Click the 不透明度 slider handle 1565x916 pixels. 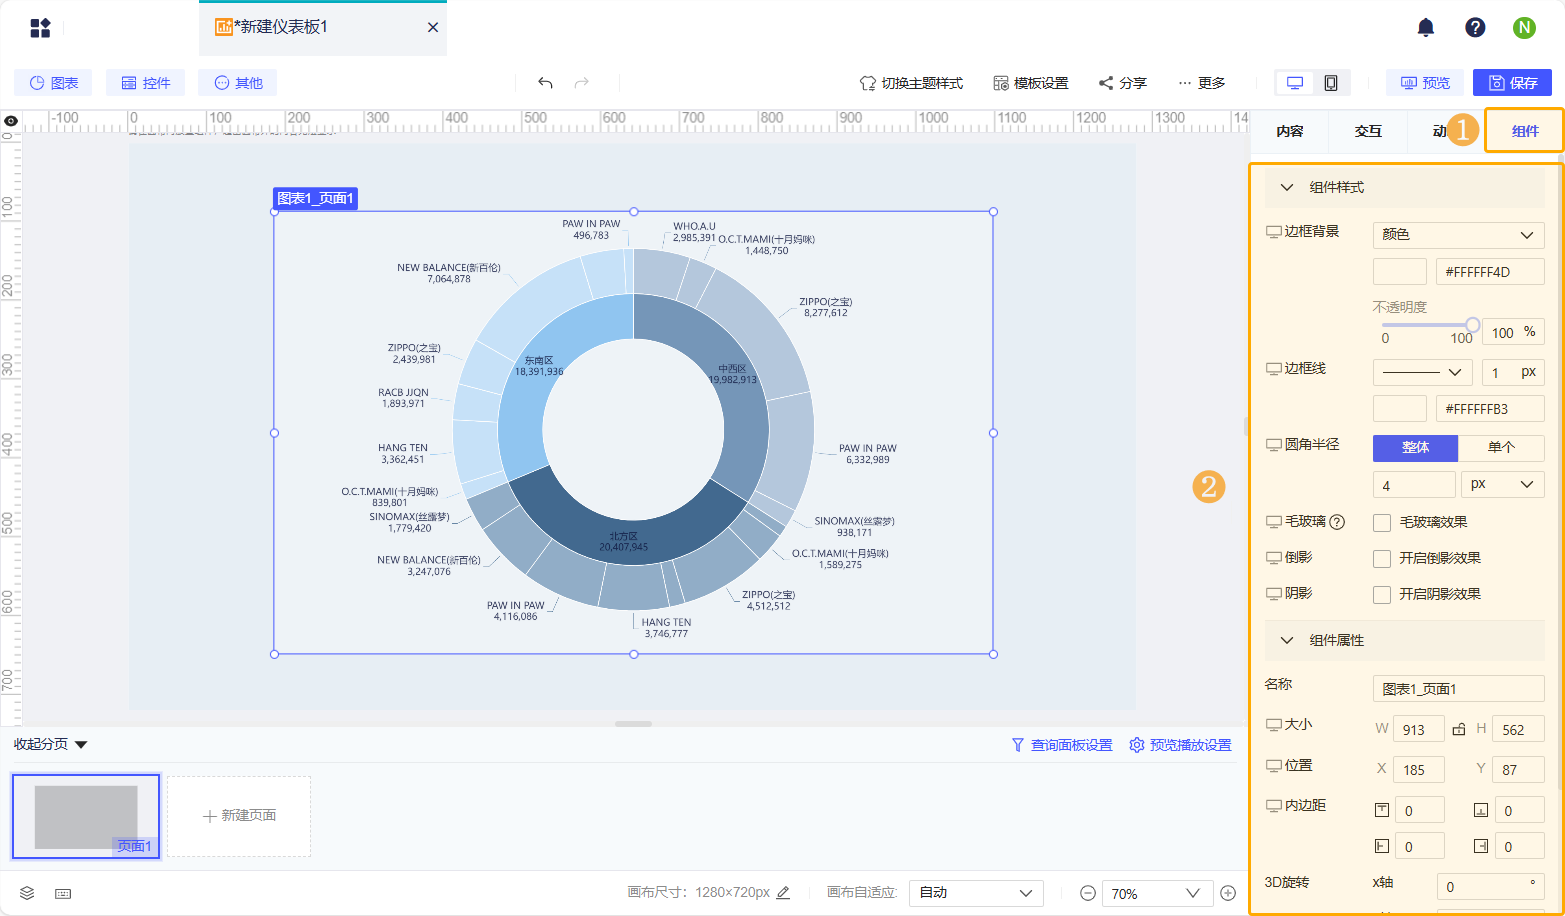1472,325
